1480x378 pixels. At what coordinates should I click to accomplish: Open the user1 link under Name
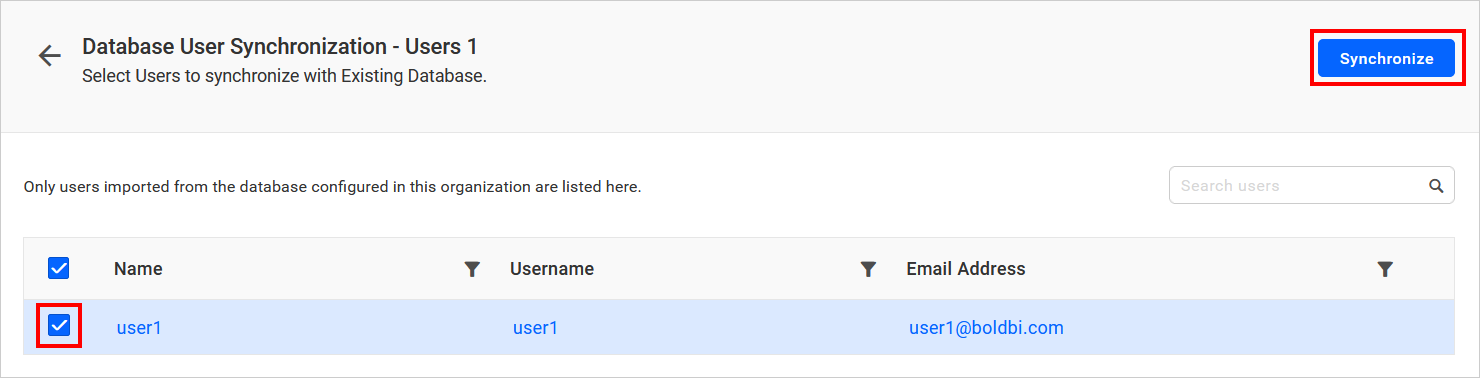pos(139,327)
